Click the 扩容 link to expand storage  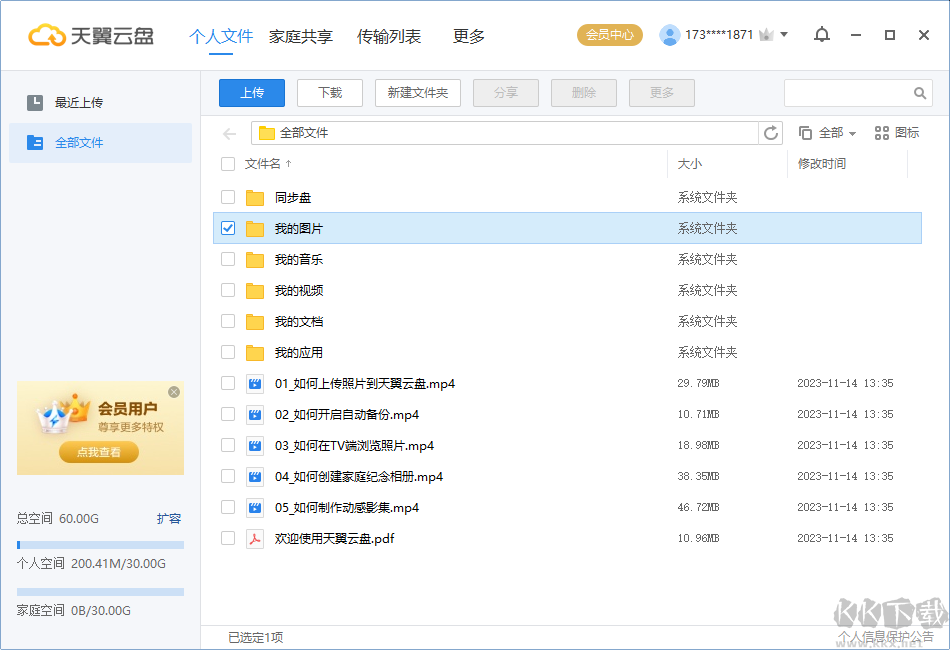tap(170, 518)
